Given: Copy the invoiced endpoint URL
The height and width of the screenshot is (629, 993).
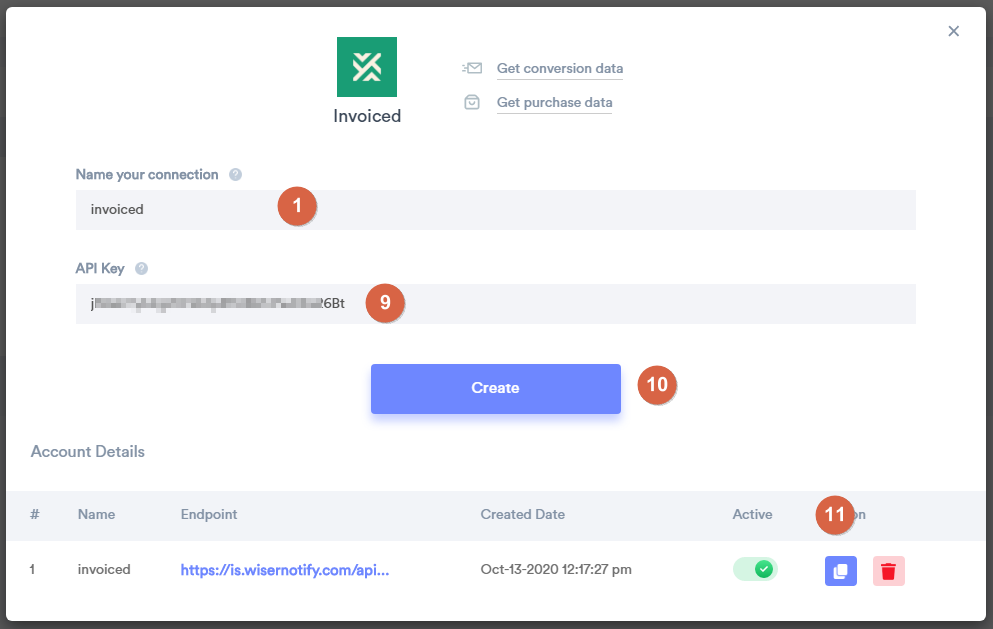Looking at the screenshot, I should click(x=840, y=571).
